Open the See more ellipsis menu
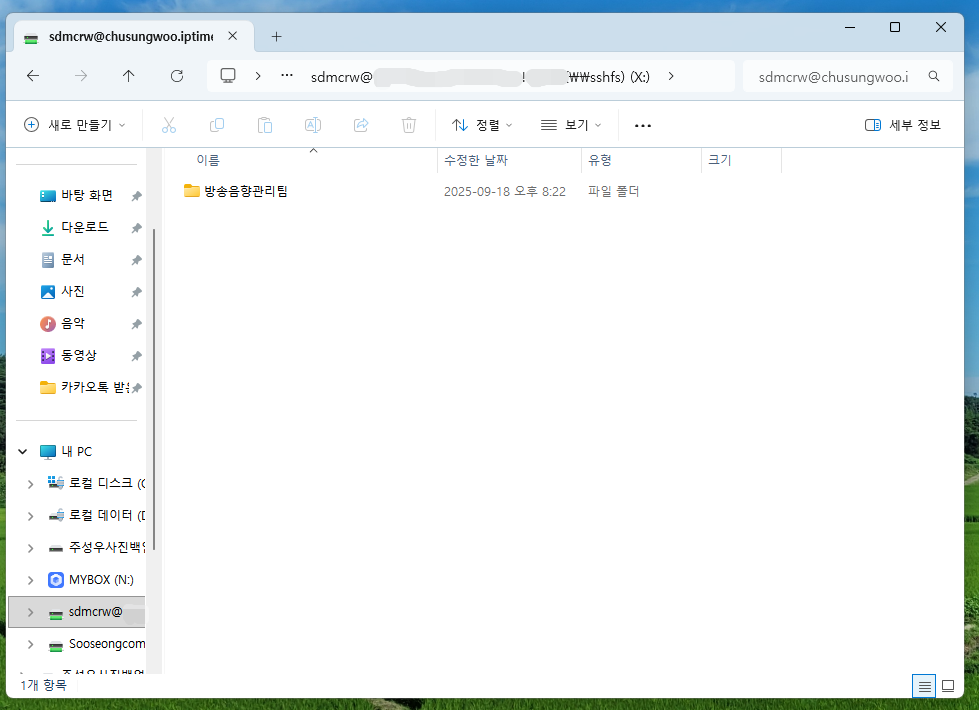 [643, 125]
